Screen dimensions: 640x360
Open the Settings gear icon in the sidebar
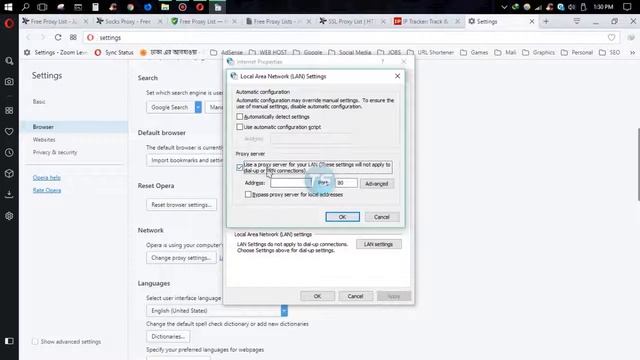(x=9, y=216)
